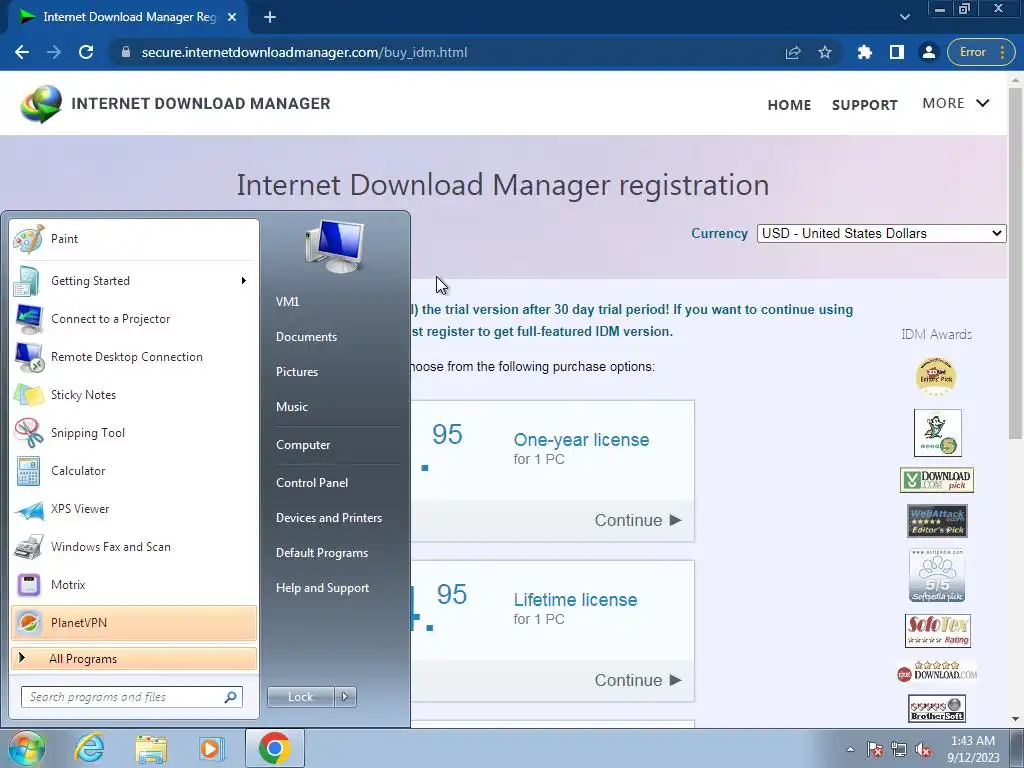Go back in Chrome

22,52
